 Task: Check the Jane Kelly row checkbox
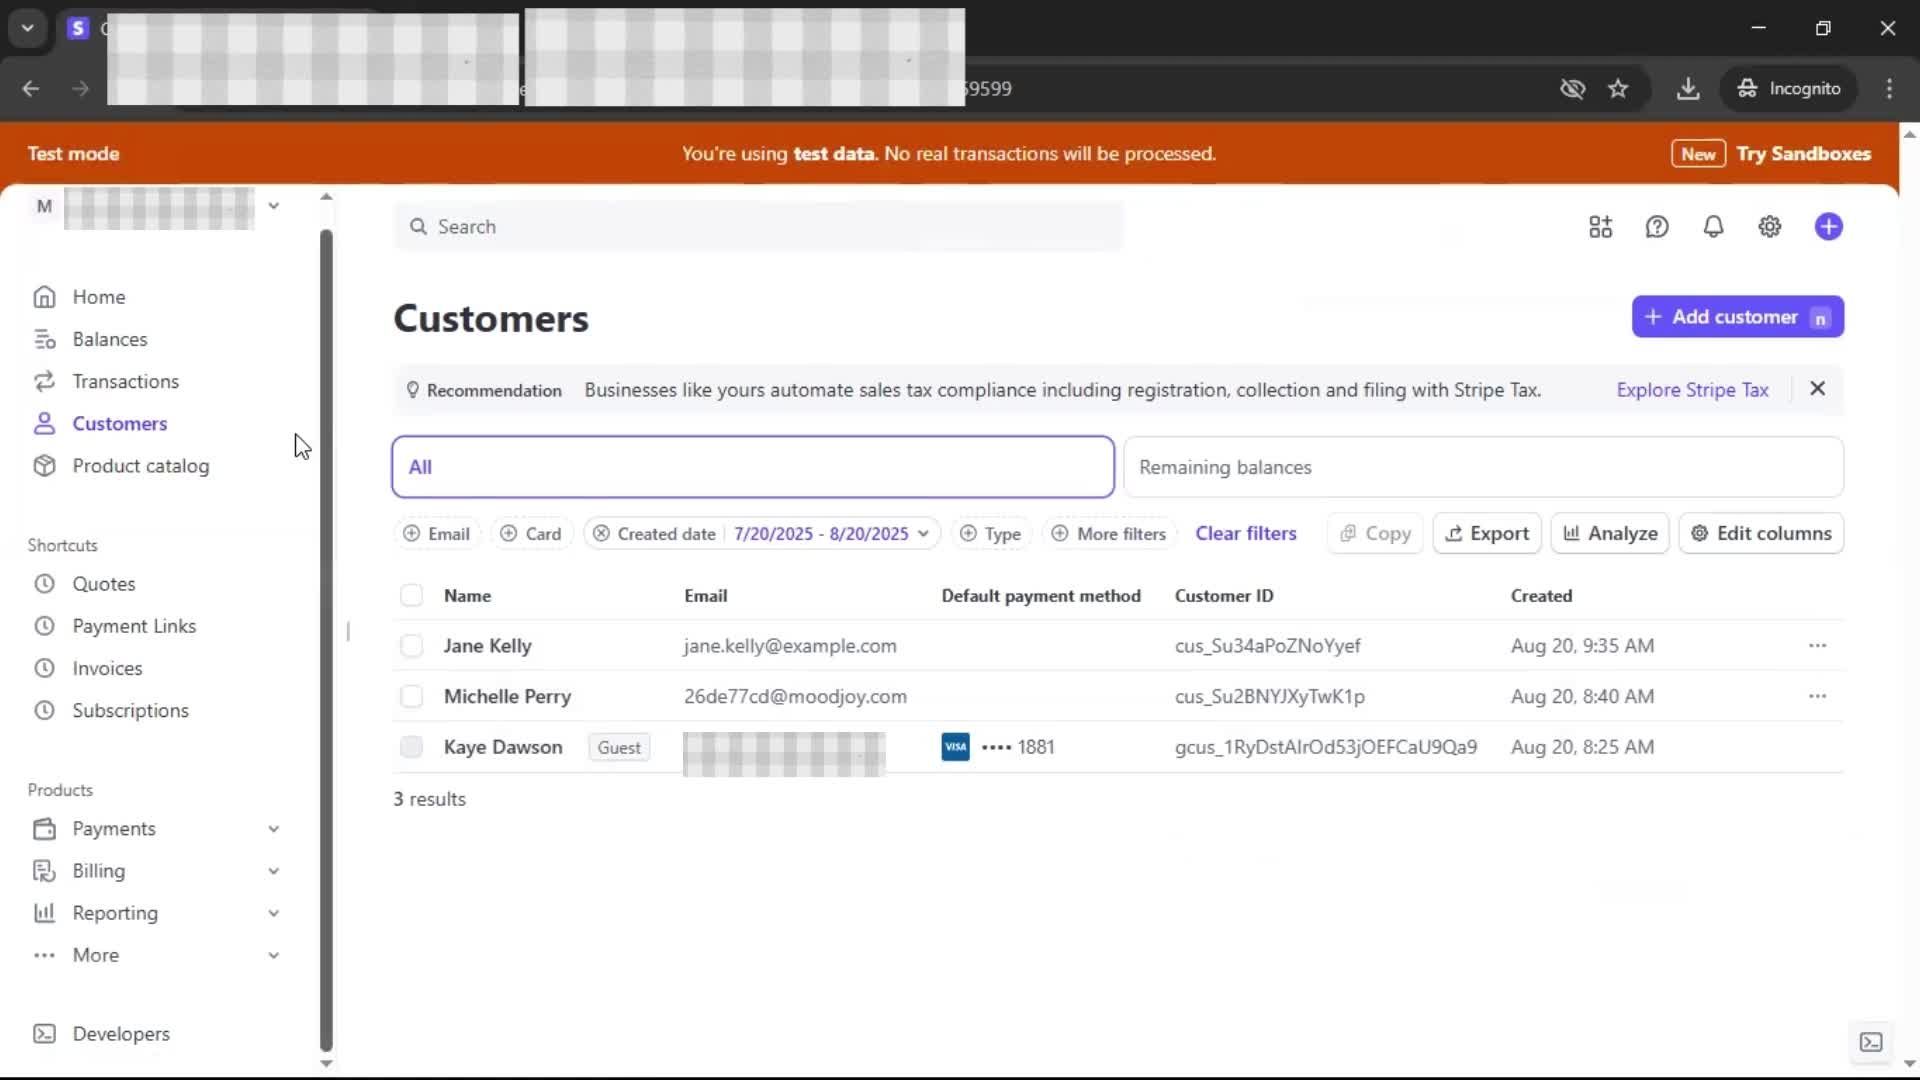411,646
